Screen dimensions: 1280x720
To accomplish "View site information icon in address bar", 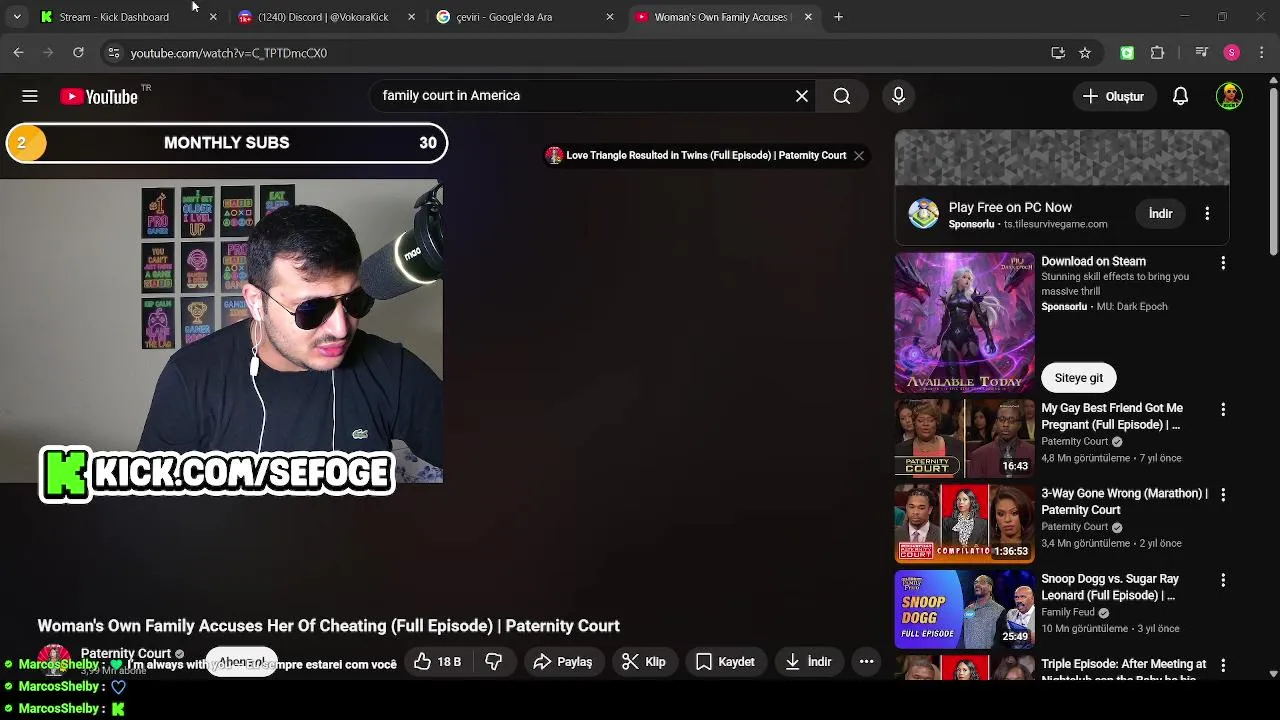I will pyautogui.click(x=114, y=53).
